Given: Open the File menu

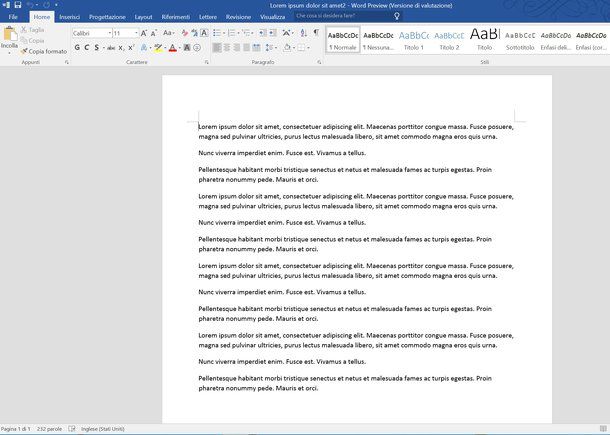Looking at the screenshot, I should click(13, 17).
